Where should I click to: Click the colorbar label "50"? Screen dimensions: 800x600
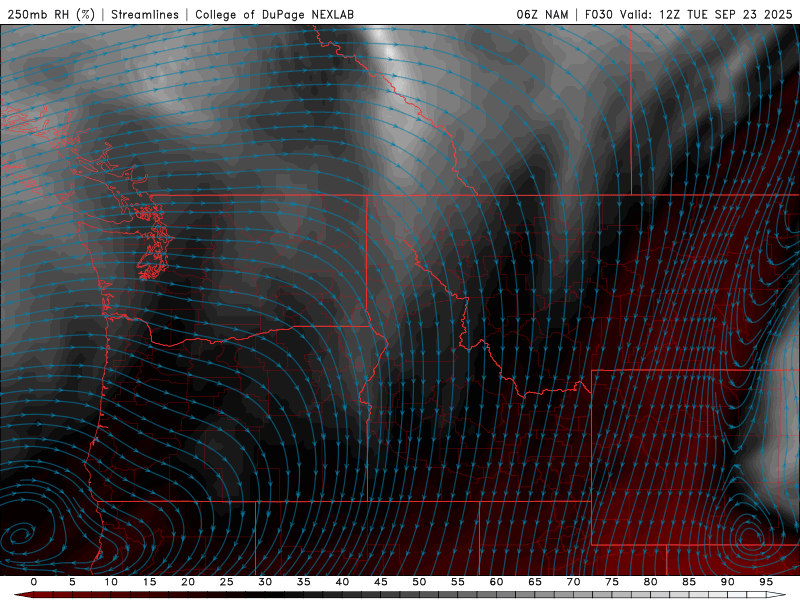[x=419, y=582]
